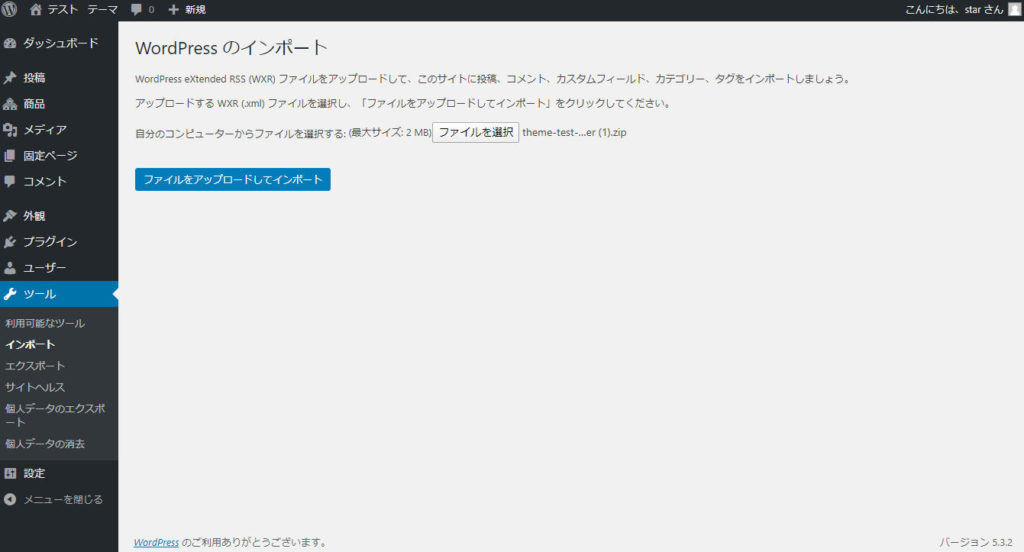Click ファイルをアップロードしてインポート button
1024x552 pixels.
pos(232,179)
